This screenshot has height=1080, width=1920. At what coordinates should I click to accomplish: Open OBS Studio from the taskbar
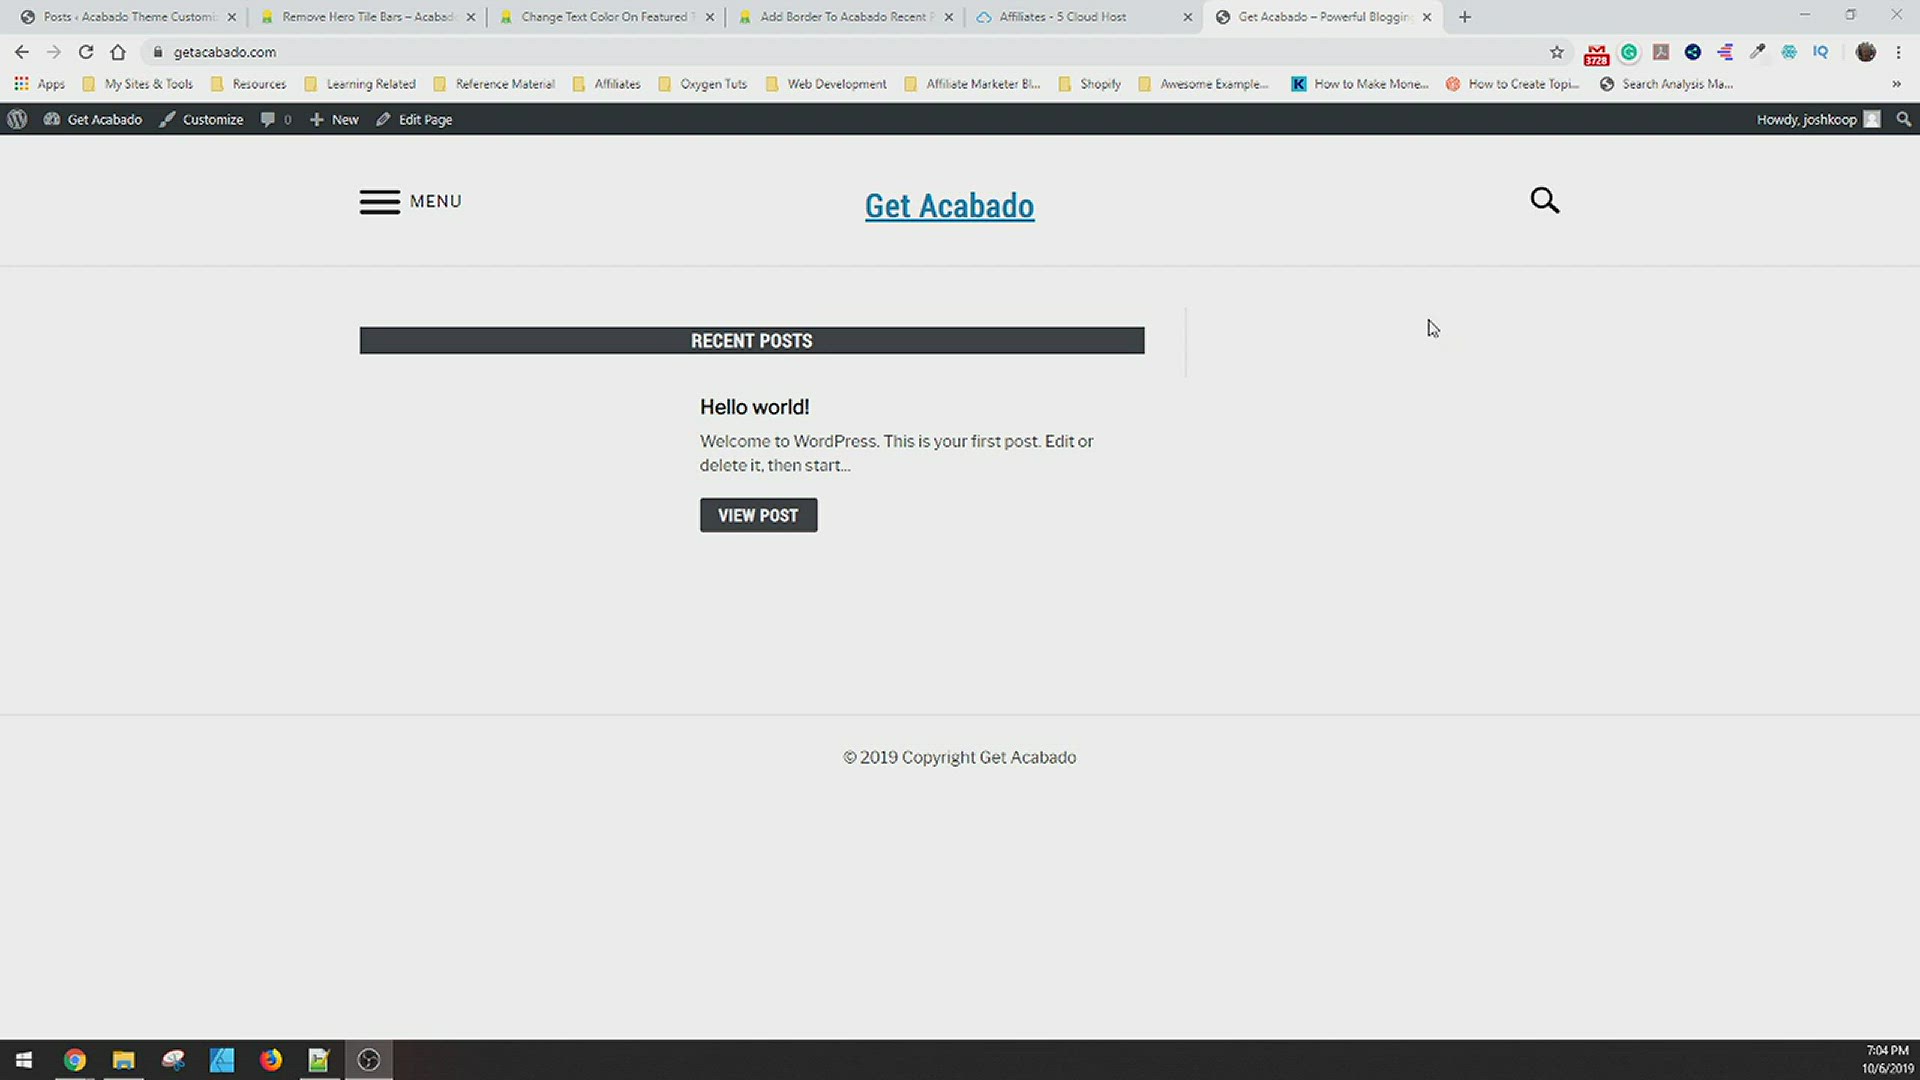coord(369,1060)
